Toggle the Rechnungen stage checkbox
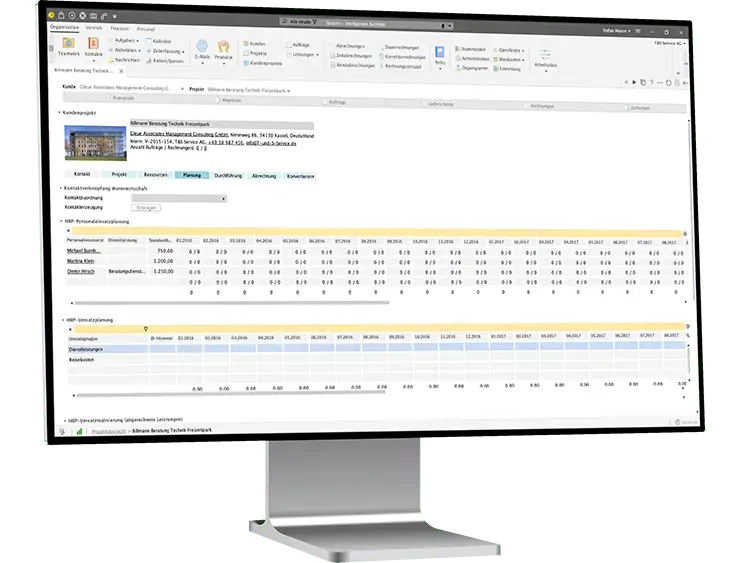The height and width of the screenshot is (563, 740). click(526, 106)
